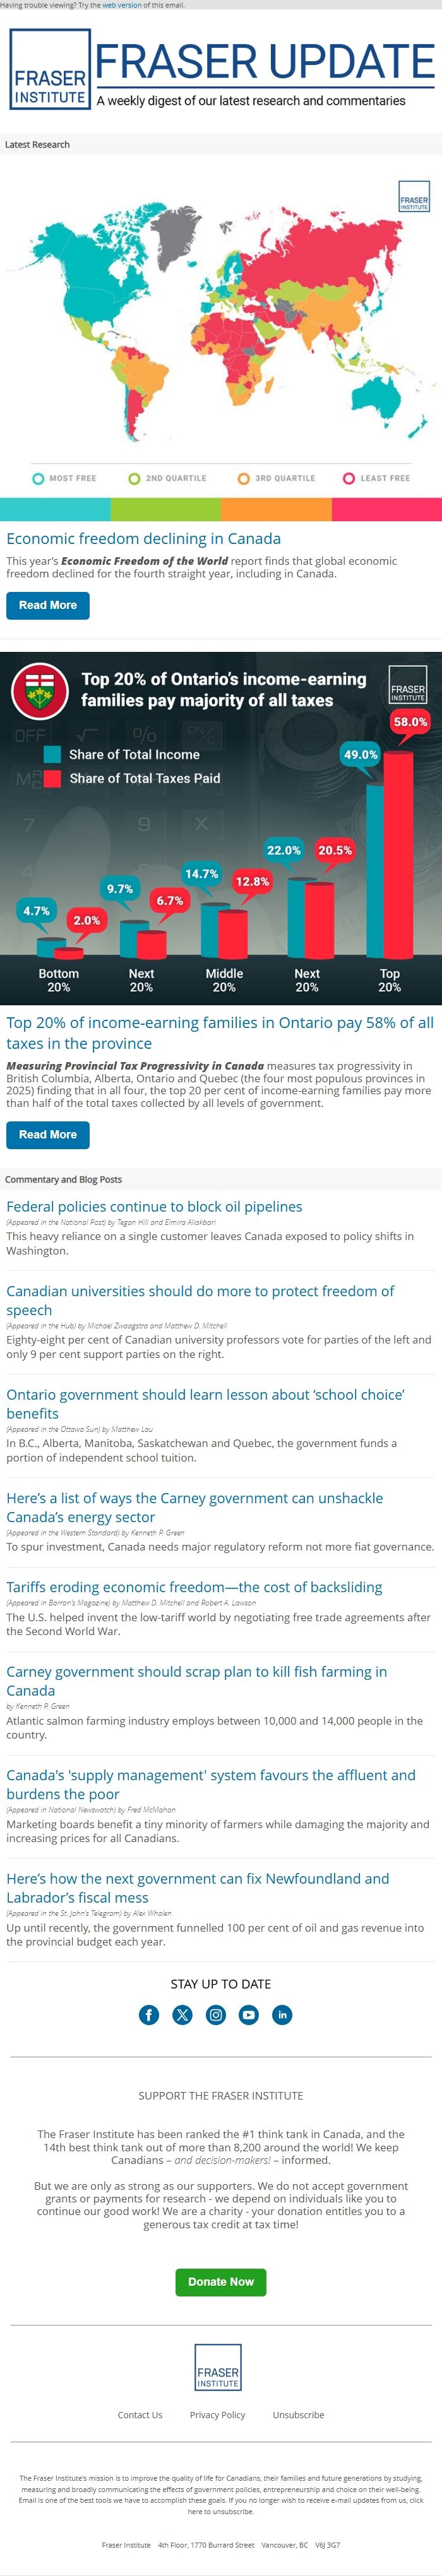442x2576 pixels.
Task: Click the Instagram social icon
Action: pos(216,2015)
